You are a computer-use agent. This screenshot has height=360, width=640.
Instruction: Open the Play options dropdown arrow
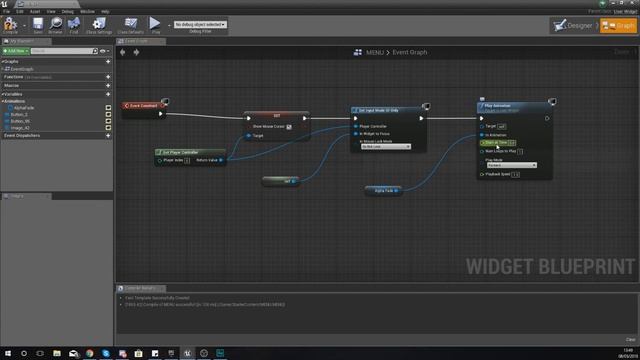point(169,25)
